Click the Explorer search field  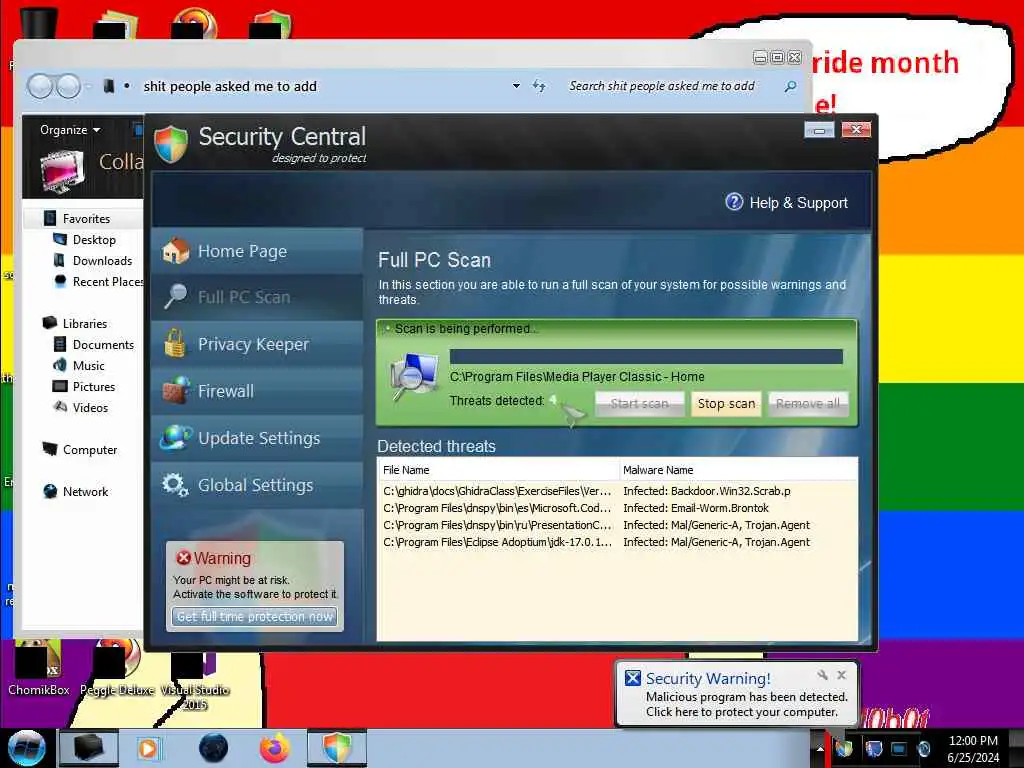tap(673, 86)
